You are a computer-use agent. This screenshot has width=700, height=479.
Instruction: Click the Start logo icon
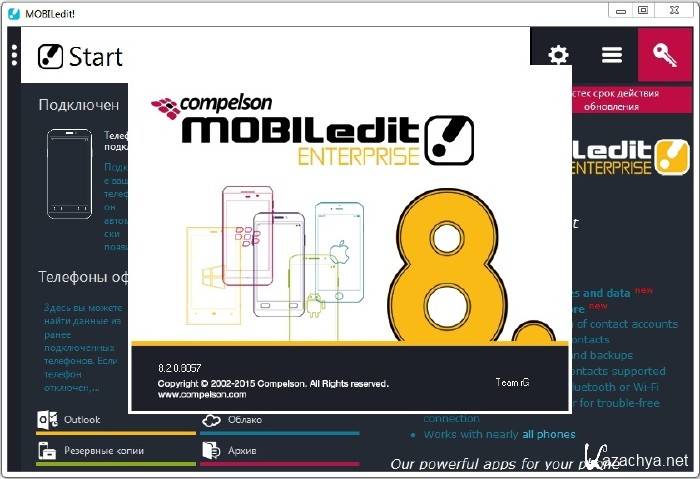tap(50, 56)
